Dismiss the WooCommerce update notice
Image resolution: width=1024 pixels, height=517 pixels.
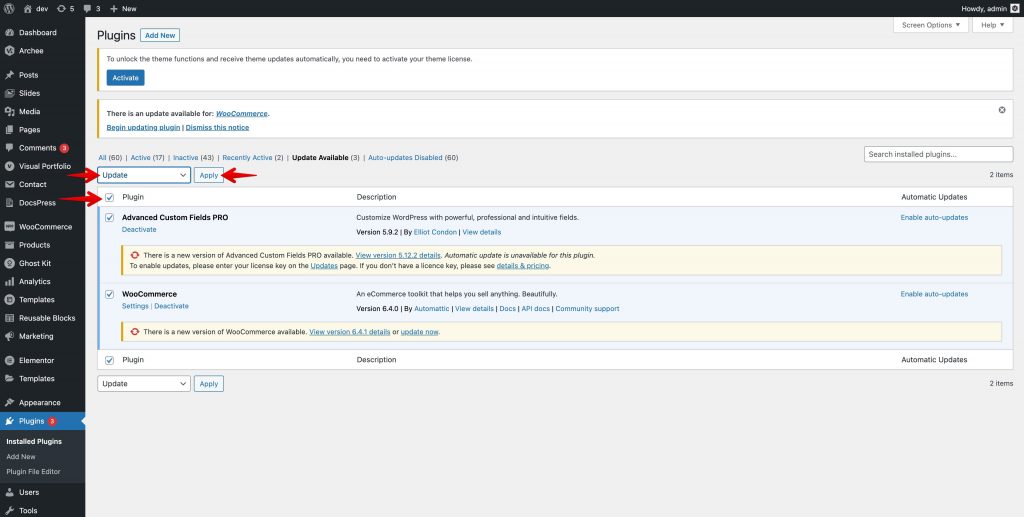click(x=1002, y=110)
